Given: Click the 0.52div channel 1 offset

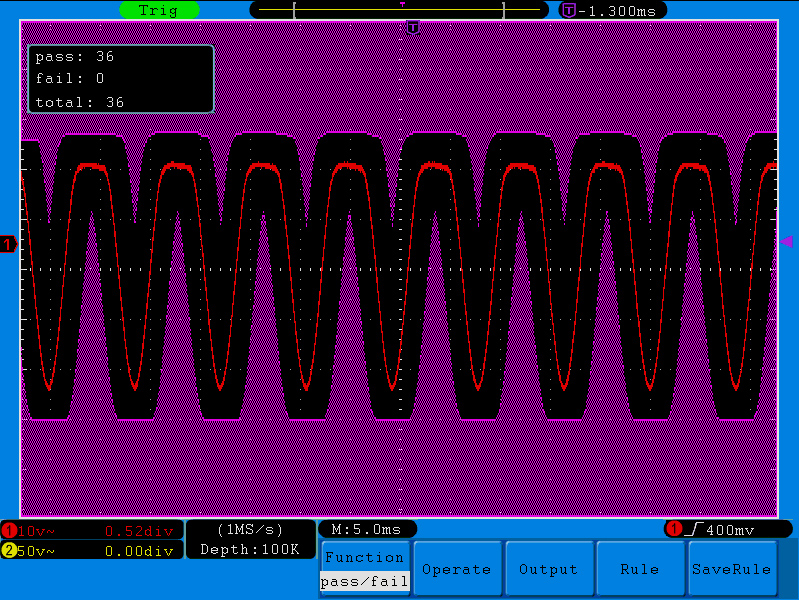Looking at the screenshot, I should pos(139,532).
